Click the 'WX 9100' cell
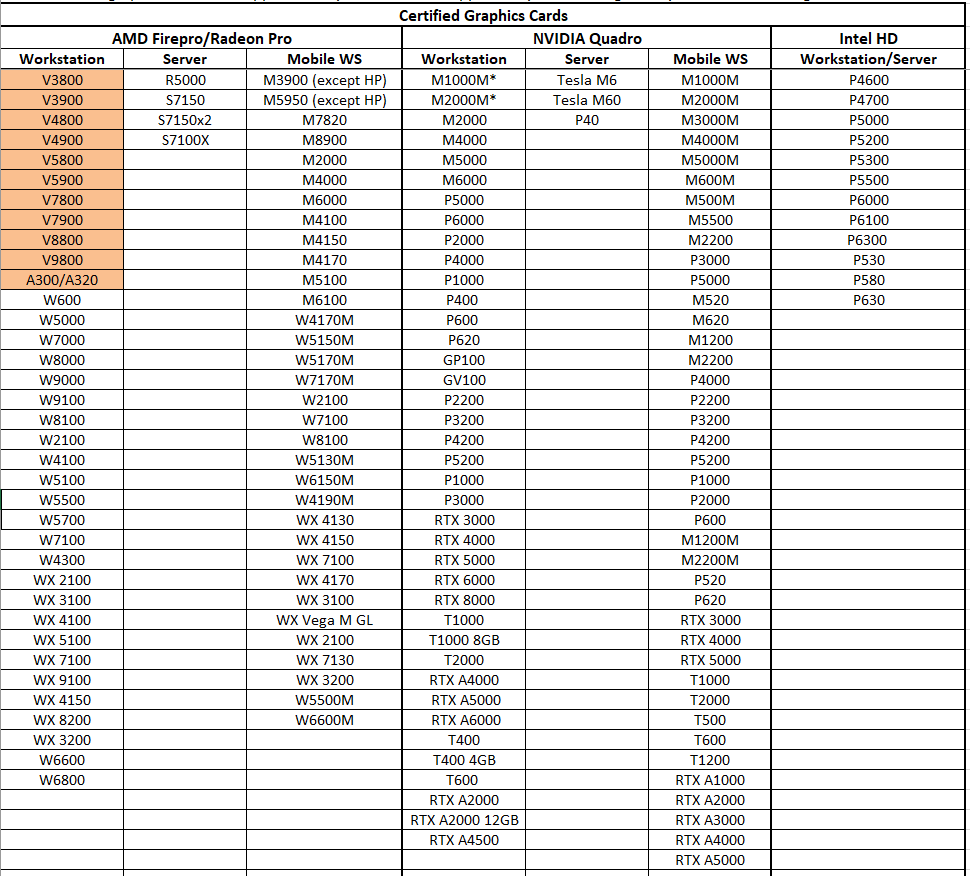The height and width of the screenshot is (876, 970). (62, 680)
